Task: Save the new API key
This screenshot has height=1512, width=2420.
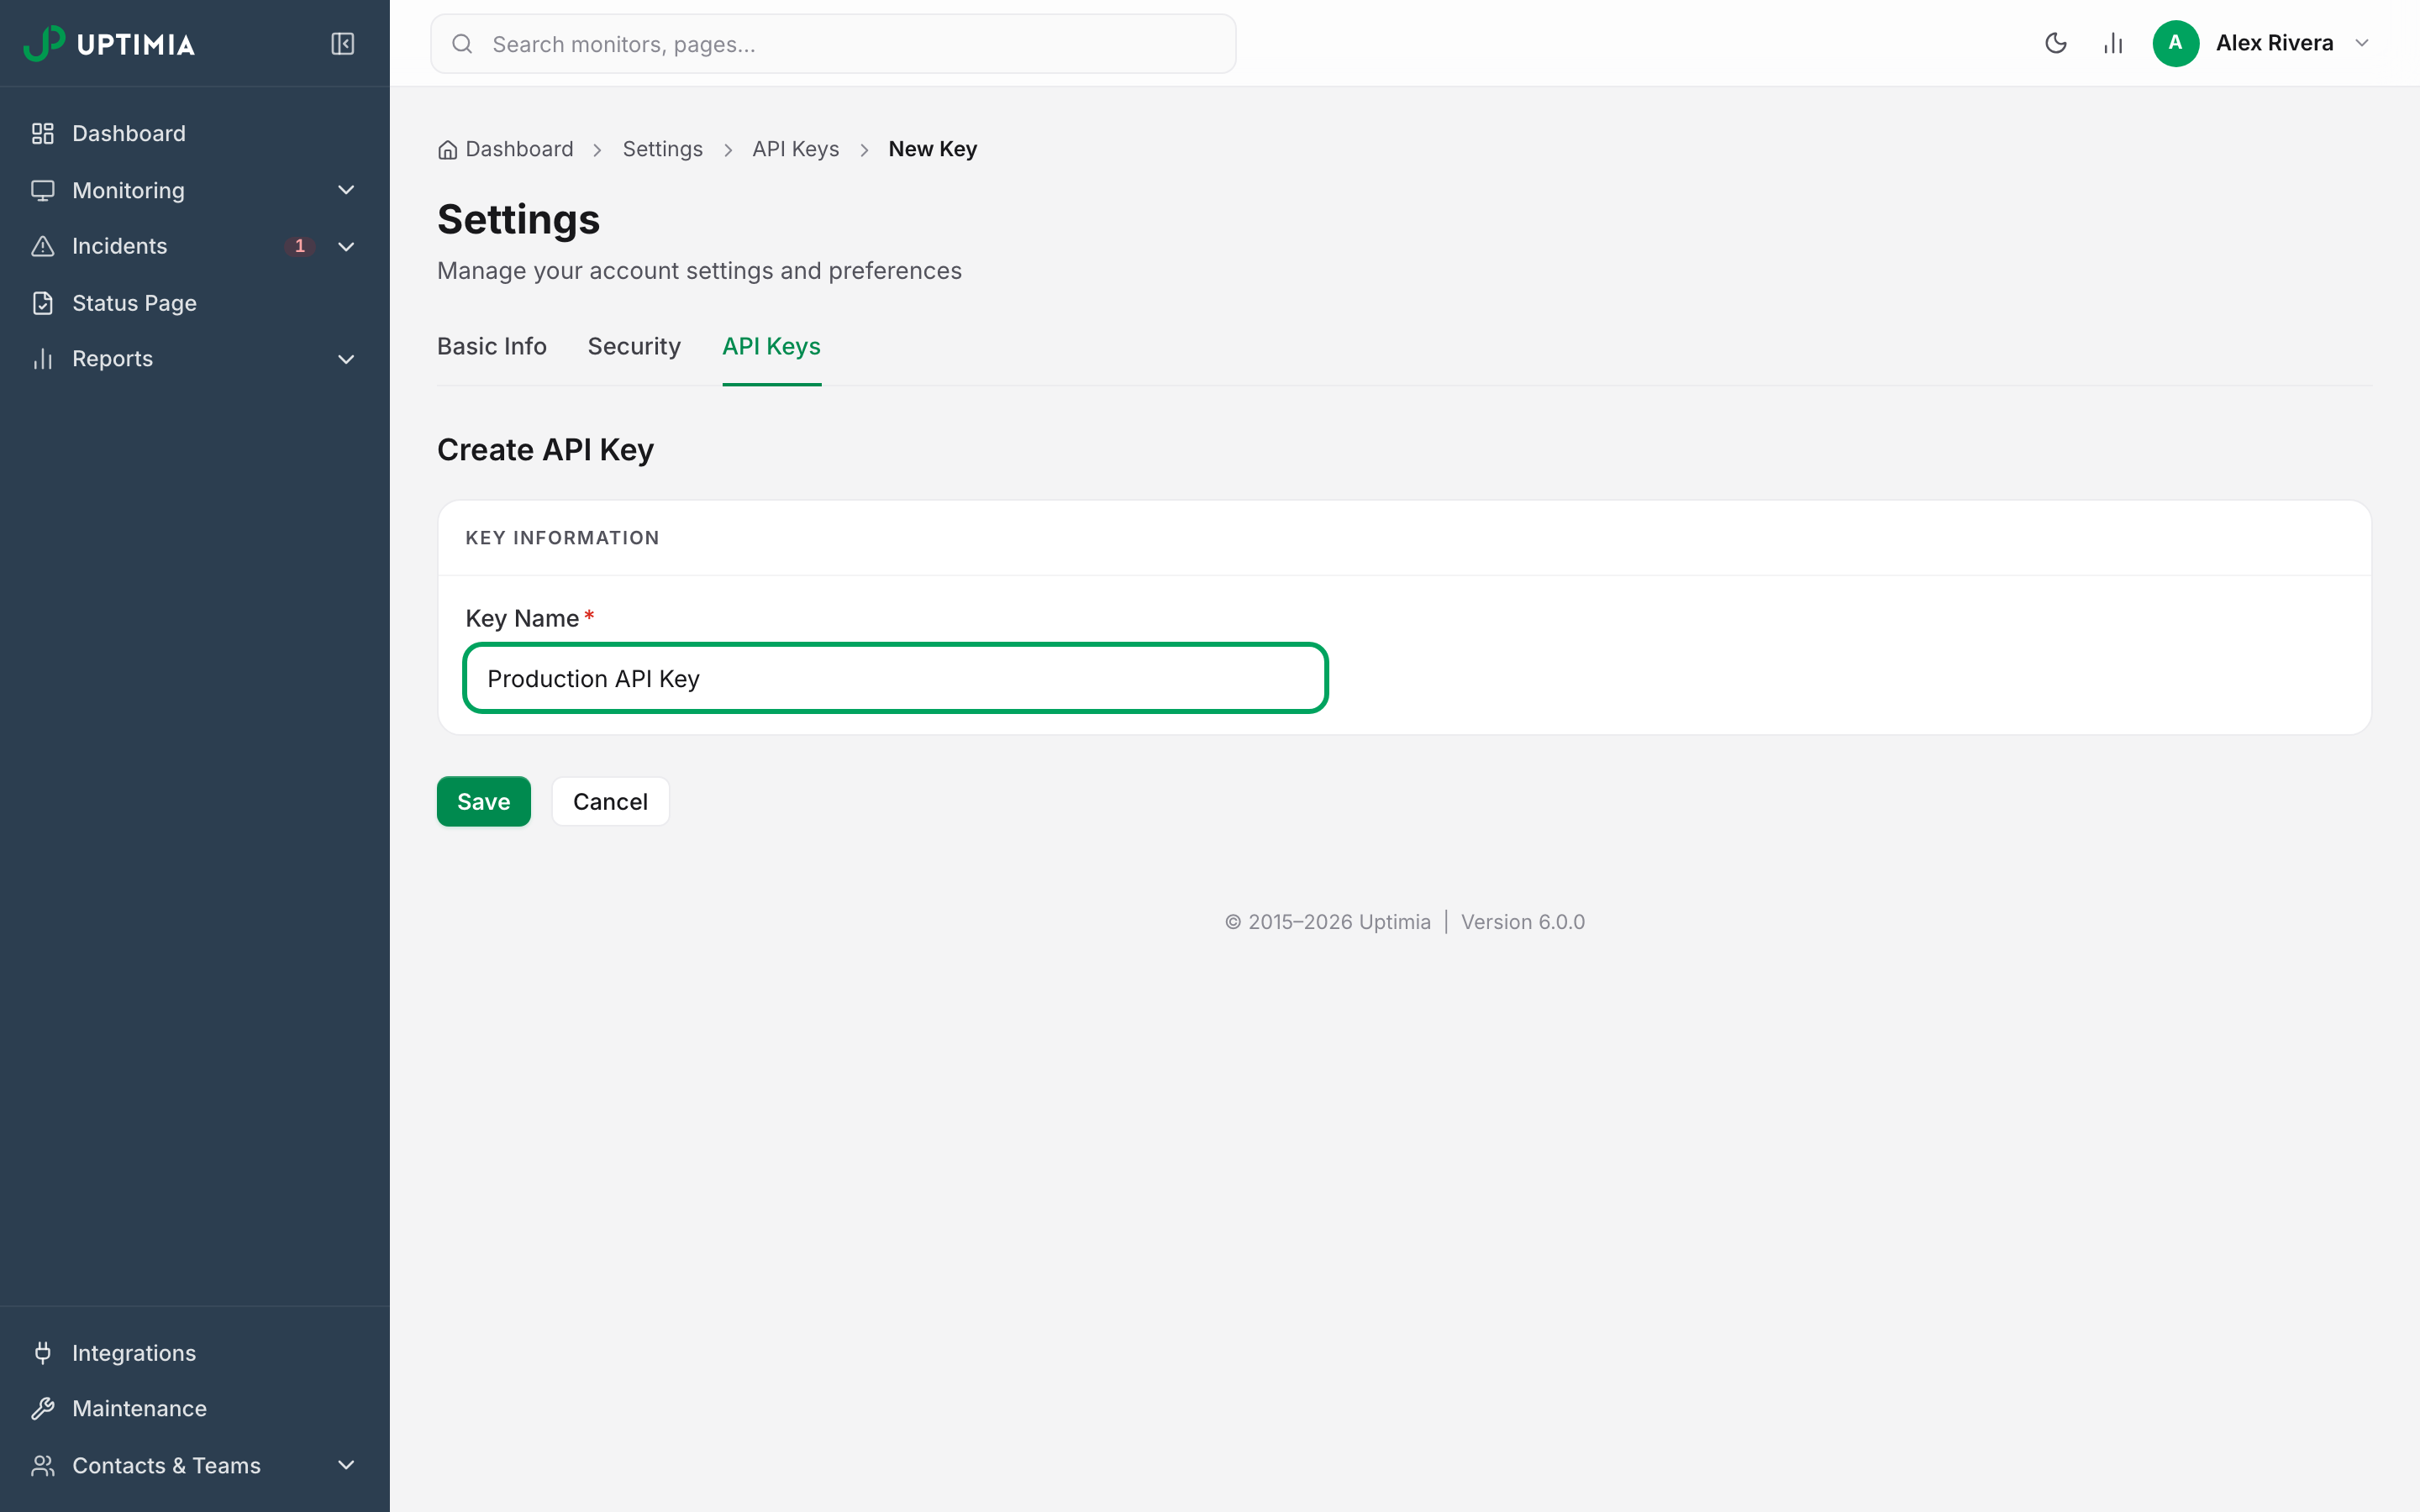Action: 484,802
